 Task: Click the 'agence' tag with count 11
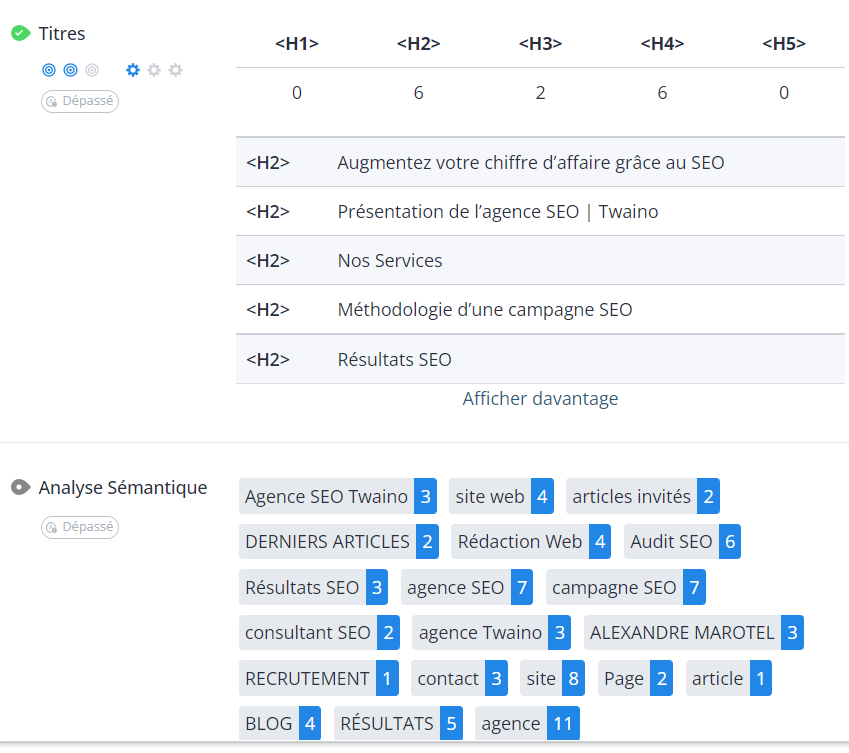(527, 723)
